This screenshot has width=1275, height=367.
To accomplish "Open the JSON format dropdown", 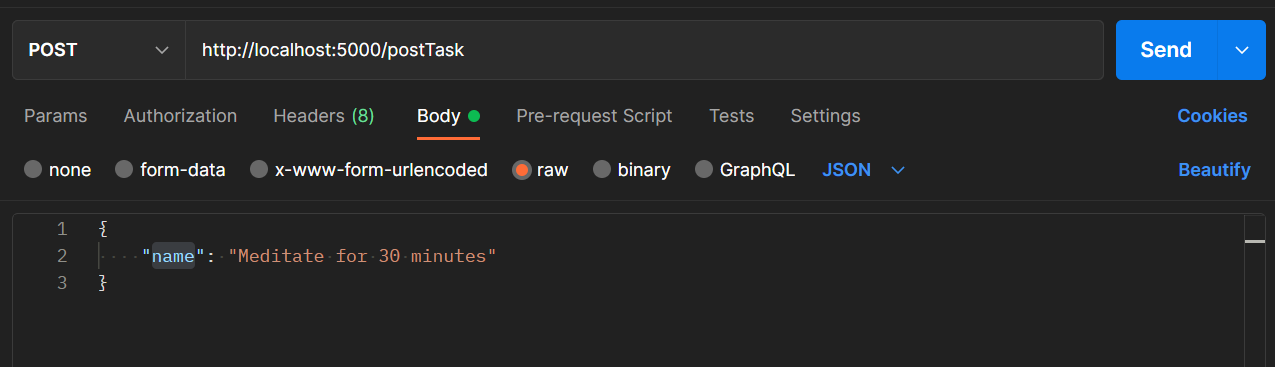I will point(863,170).
